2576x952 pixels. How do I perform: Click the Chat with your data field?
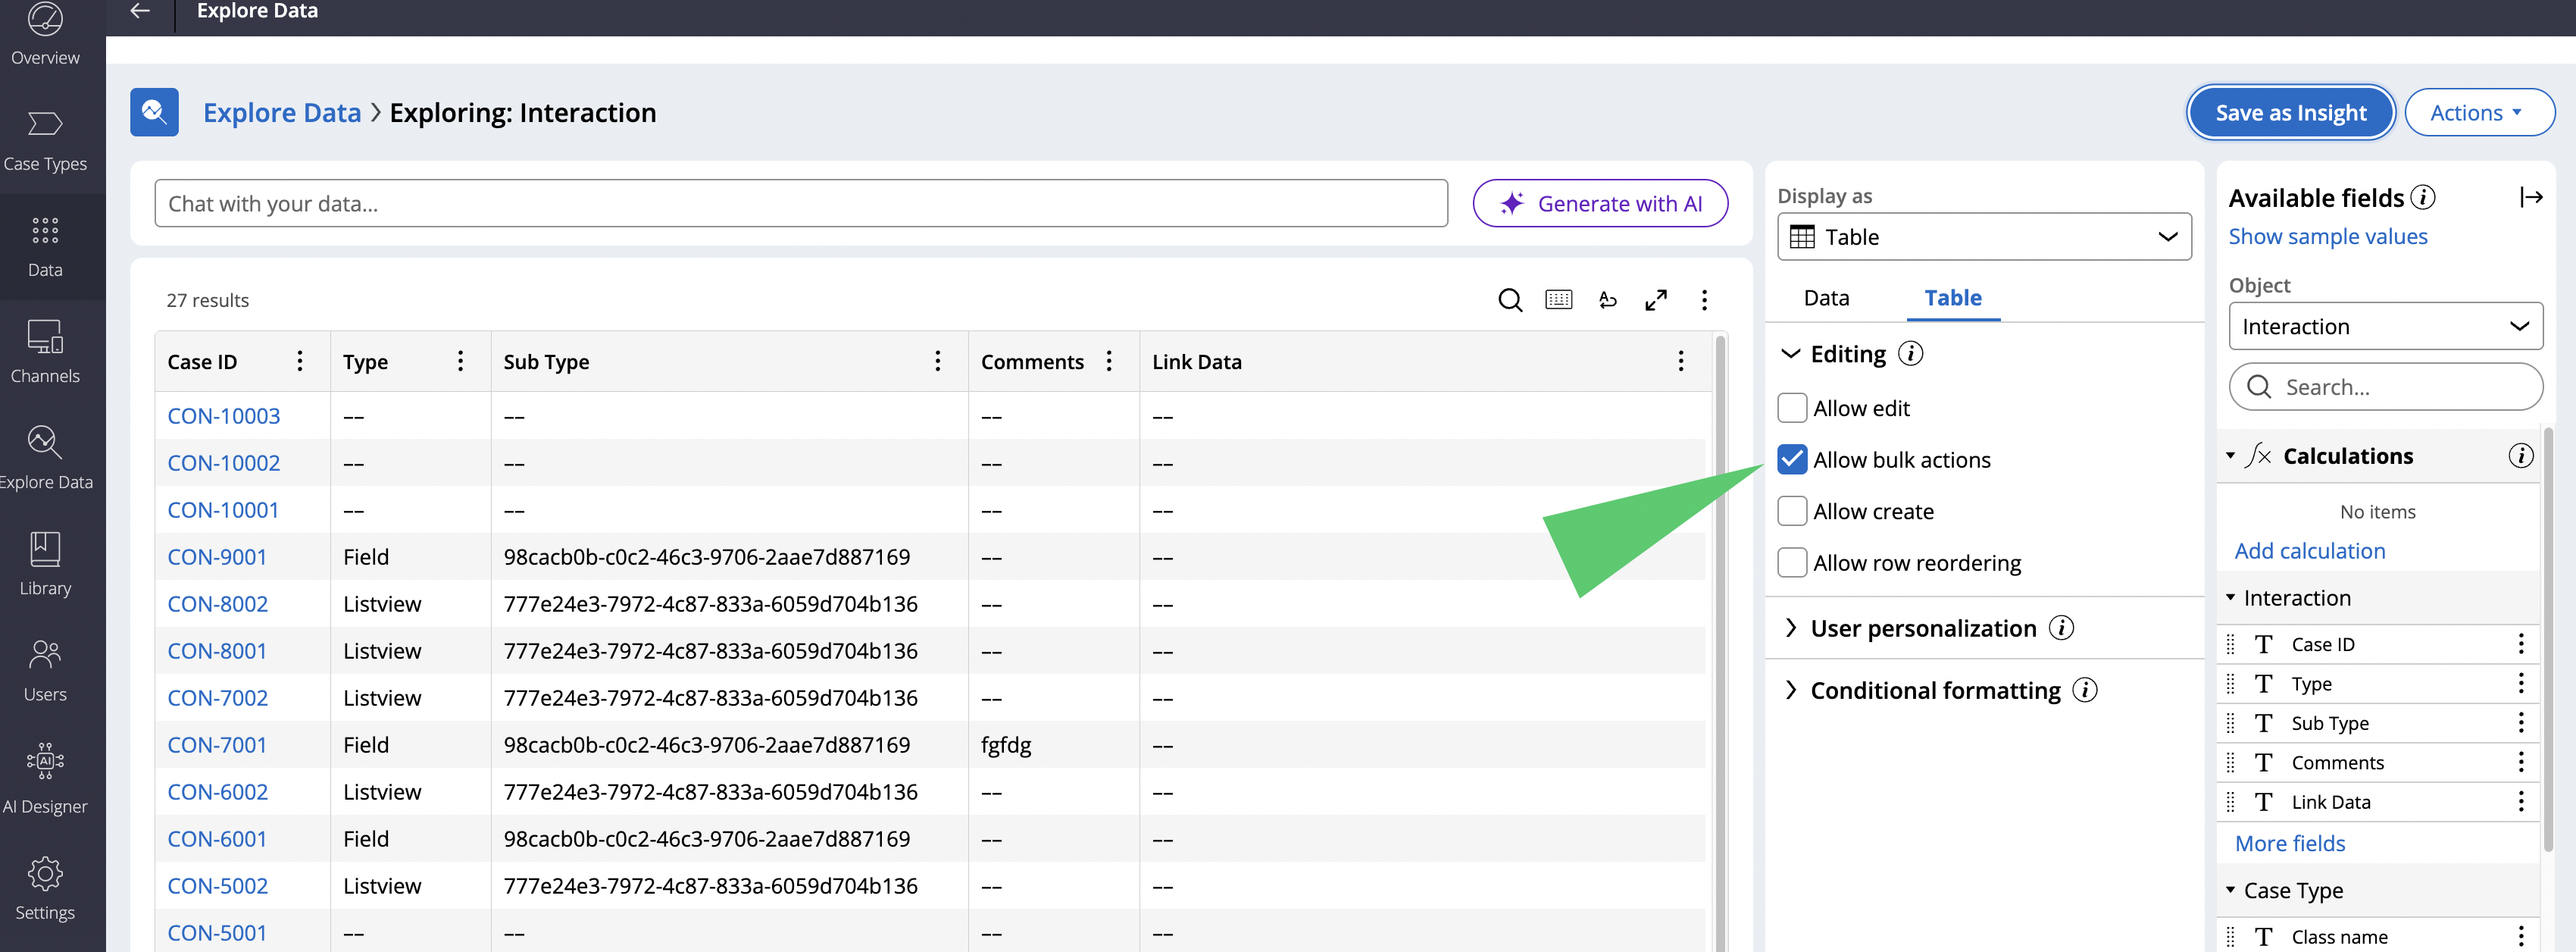click(800, 204)
